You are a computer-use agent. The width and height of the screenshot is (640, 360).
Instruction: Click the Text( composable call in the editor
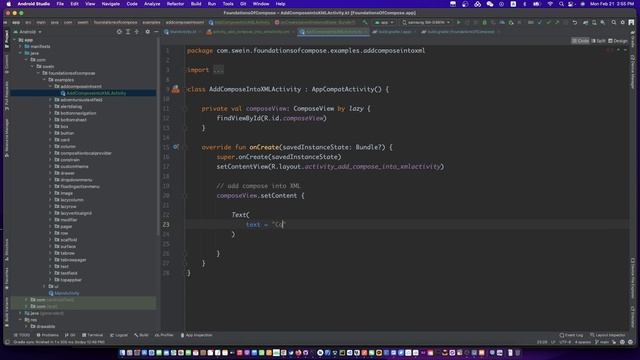coord(240,215)
